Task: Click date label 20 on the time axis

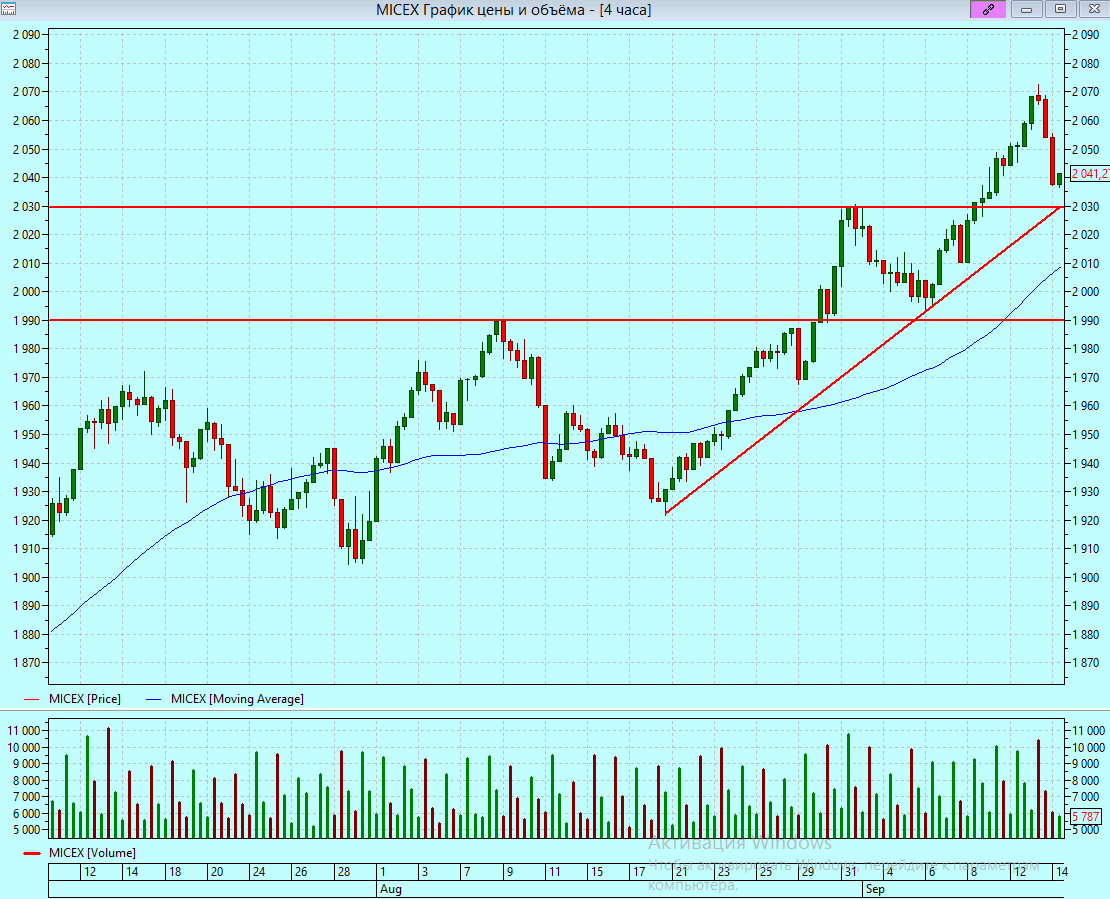Action: click(217, 871)
